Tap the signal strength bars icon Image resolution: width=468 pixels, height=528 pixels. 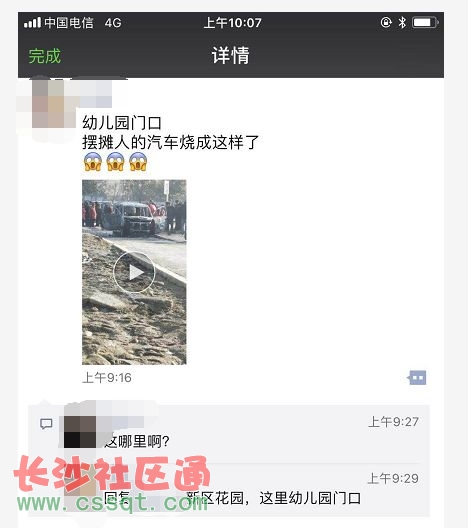coord(32,23)
